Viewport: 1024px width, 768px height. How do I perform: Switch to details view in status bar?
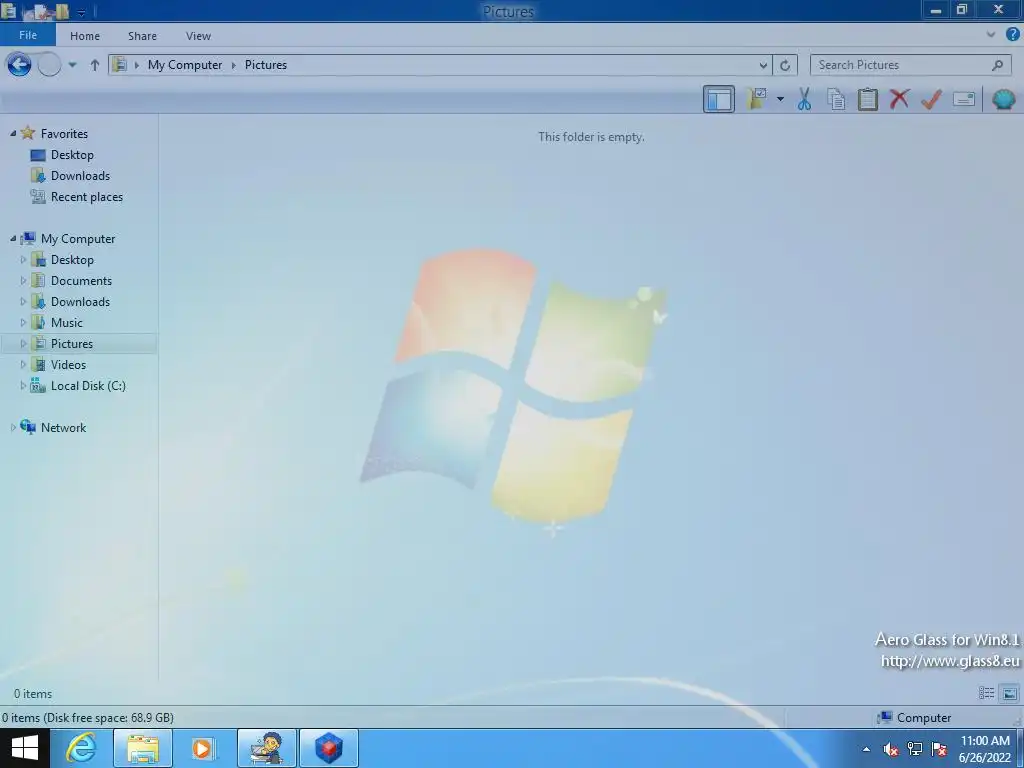coord(986,693)
